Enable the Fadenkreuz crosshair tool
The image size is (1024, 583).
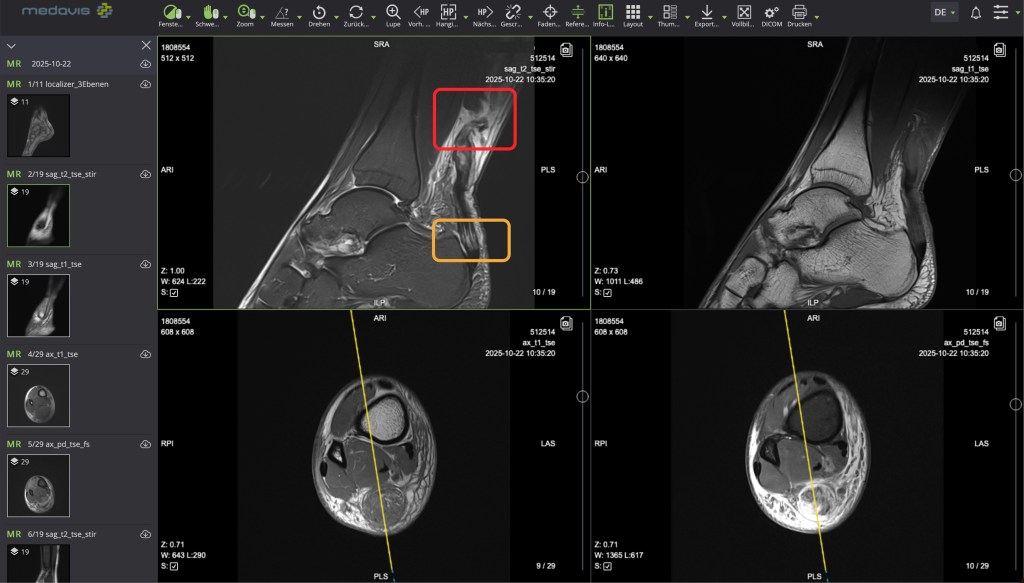[549, 13]
